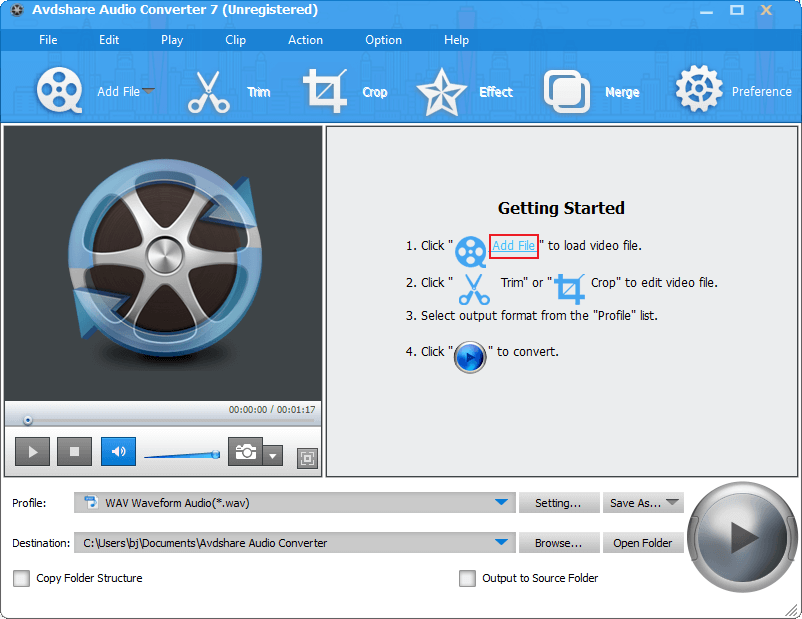
Task: Start conversion with the big play button
Action: point(742,538)
